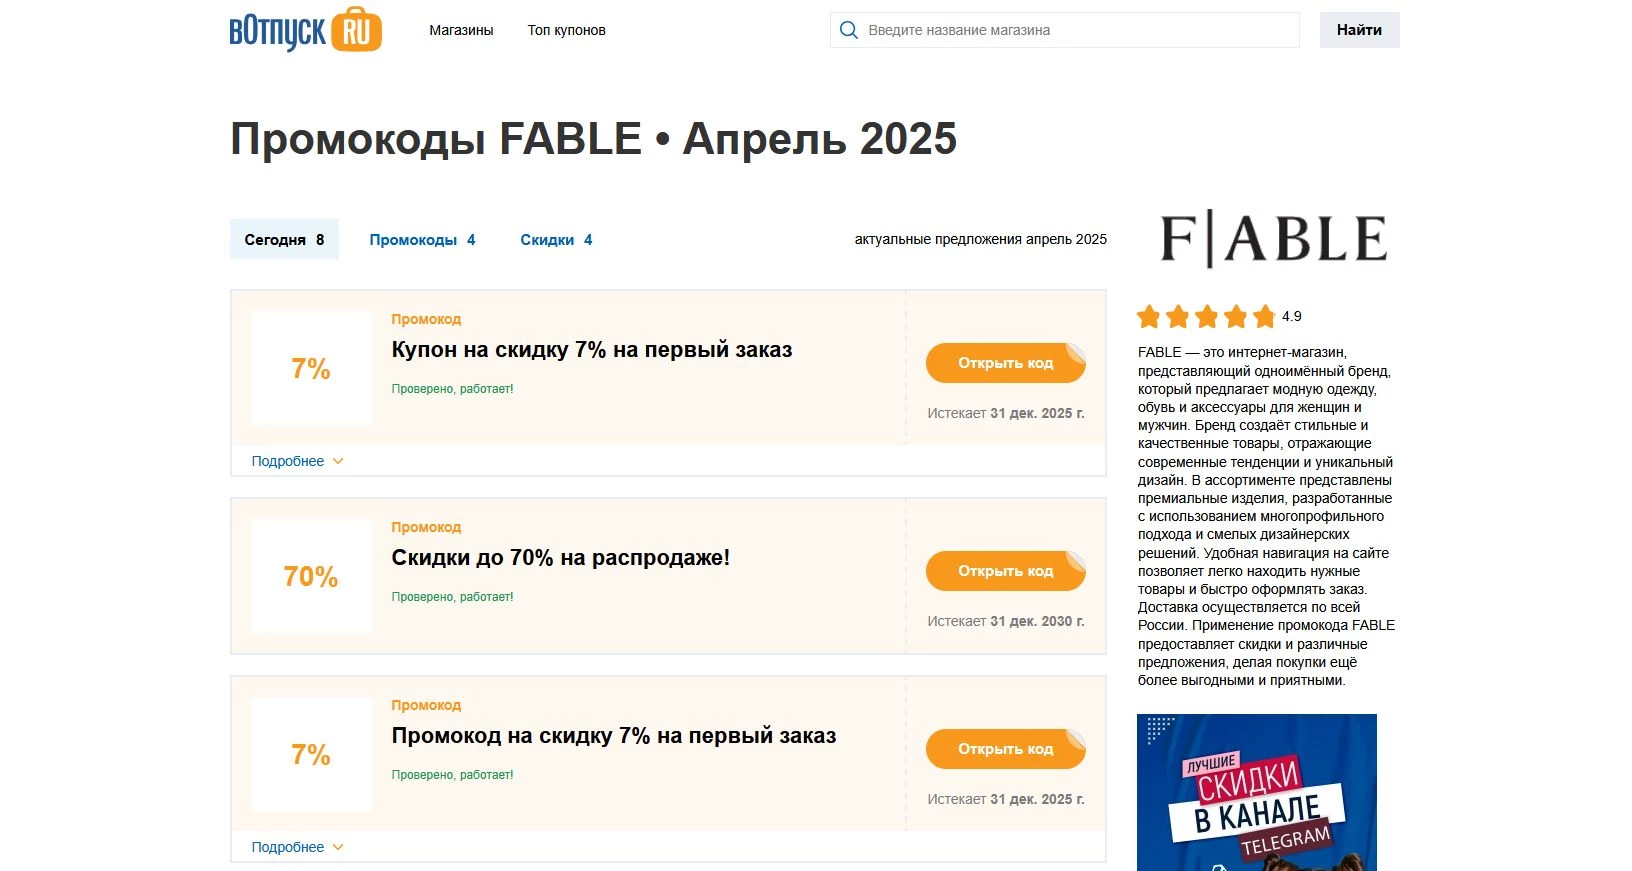Select the Сегодня 8 filter toggle

click(284, 239)
